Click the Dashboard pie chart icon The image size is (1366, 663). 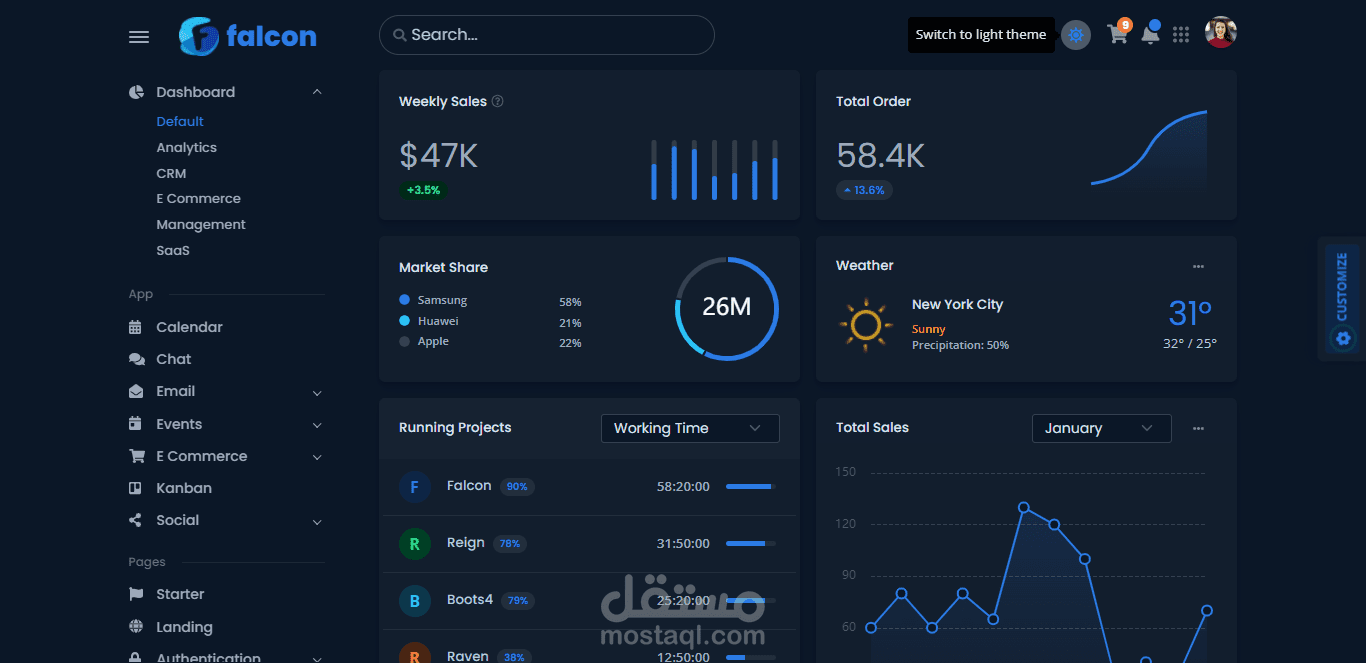(137, 92)
